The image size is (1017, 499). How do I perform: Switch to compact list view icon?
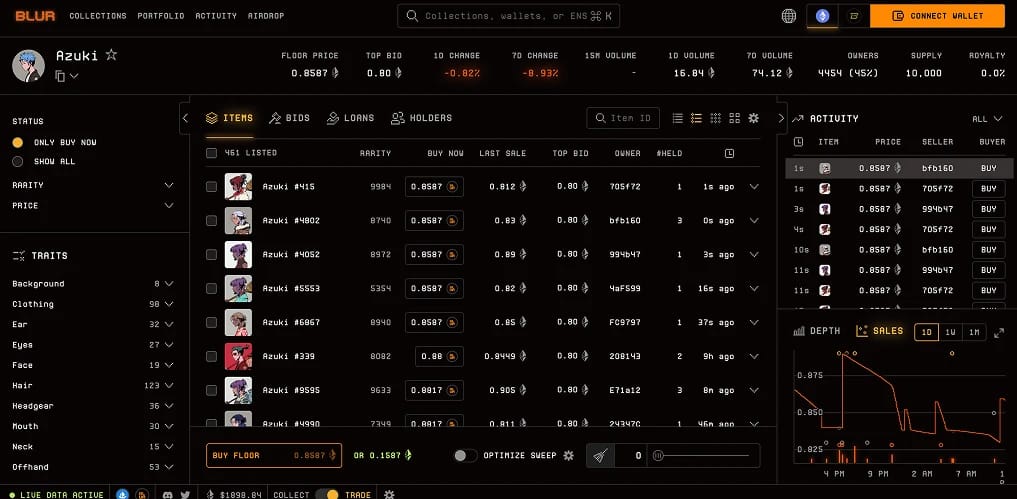[x=678, y=118]
